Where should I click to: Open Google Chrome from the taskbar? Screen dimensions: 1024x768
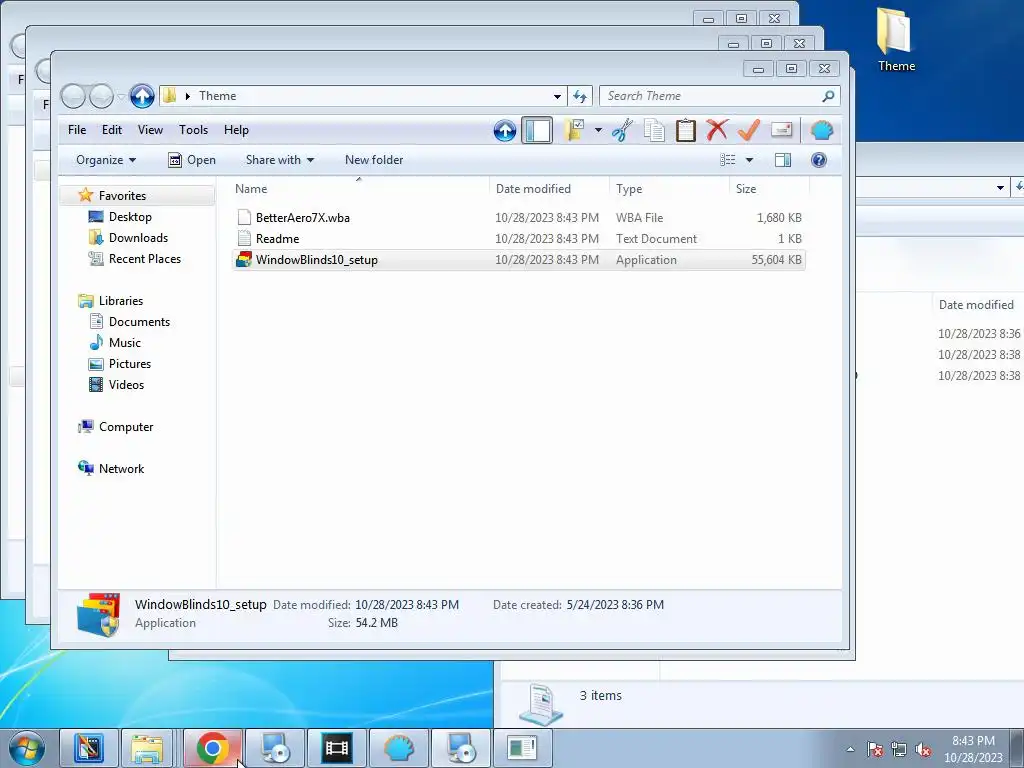tap(212, 748)
